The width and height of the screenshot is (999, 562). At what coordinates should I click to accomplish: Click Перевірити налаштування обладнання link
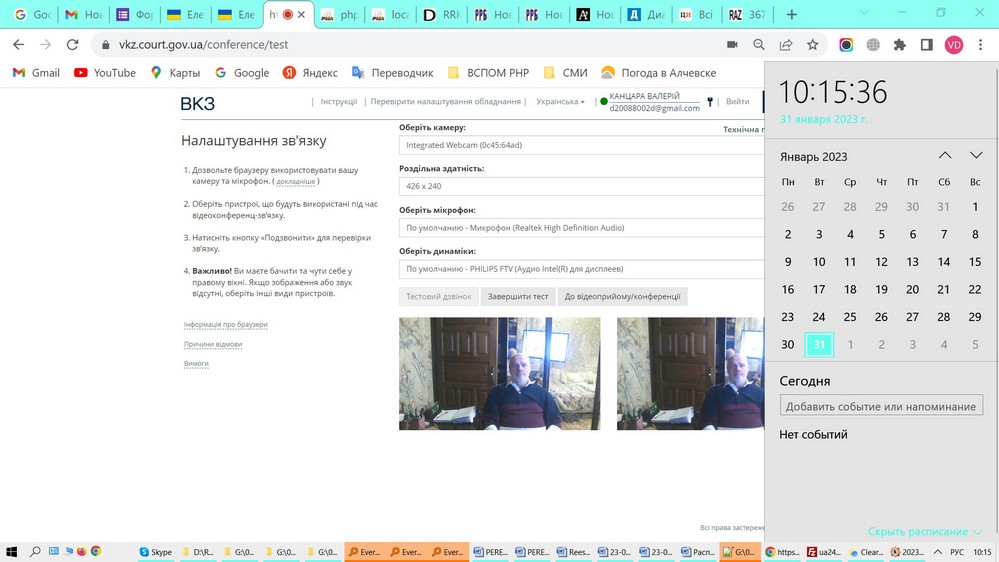tap(445, 101)
